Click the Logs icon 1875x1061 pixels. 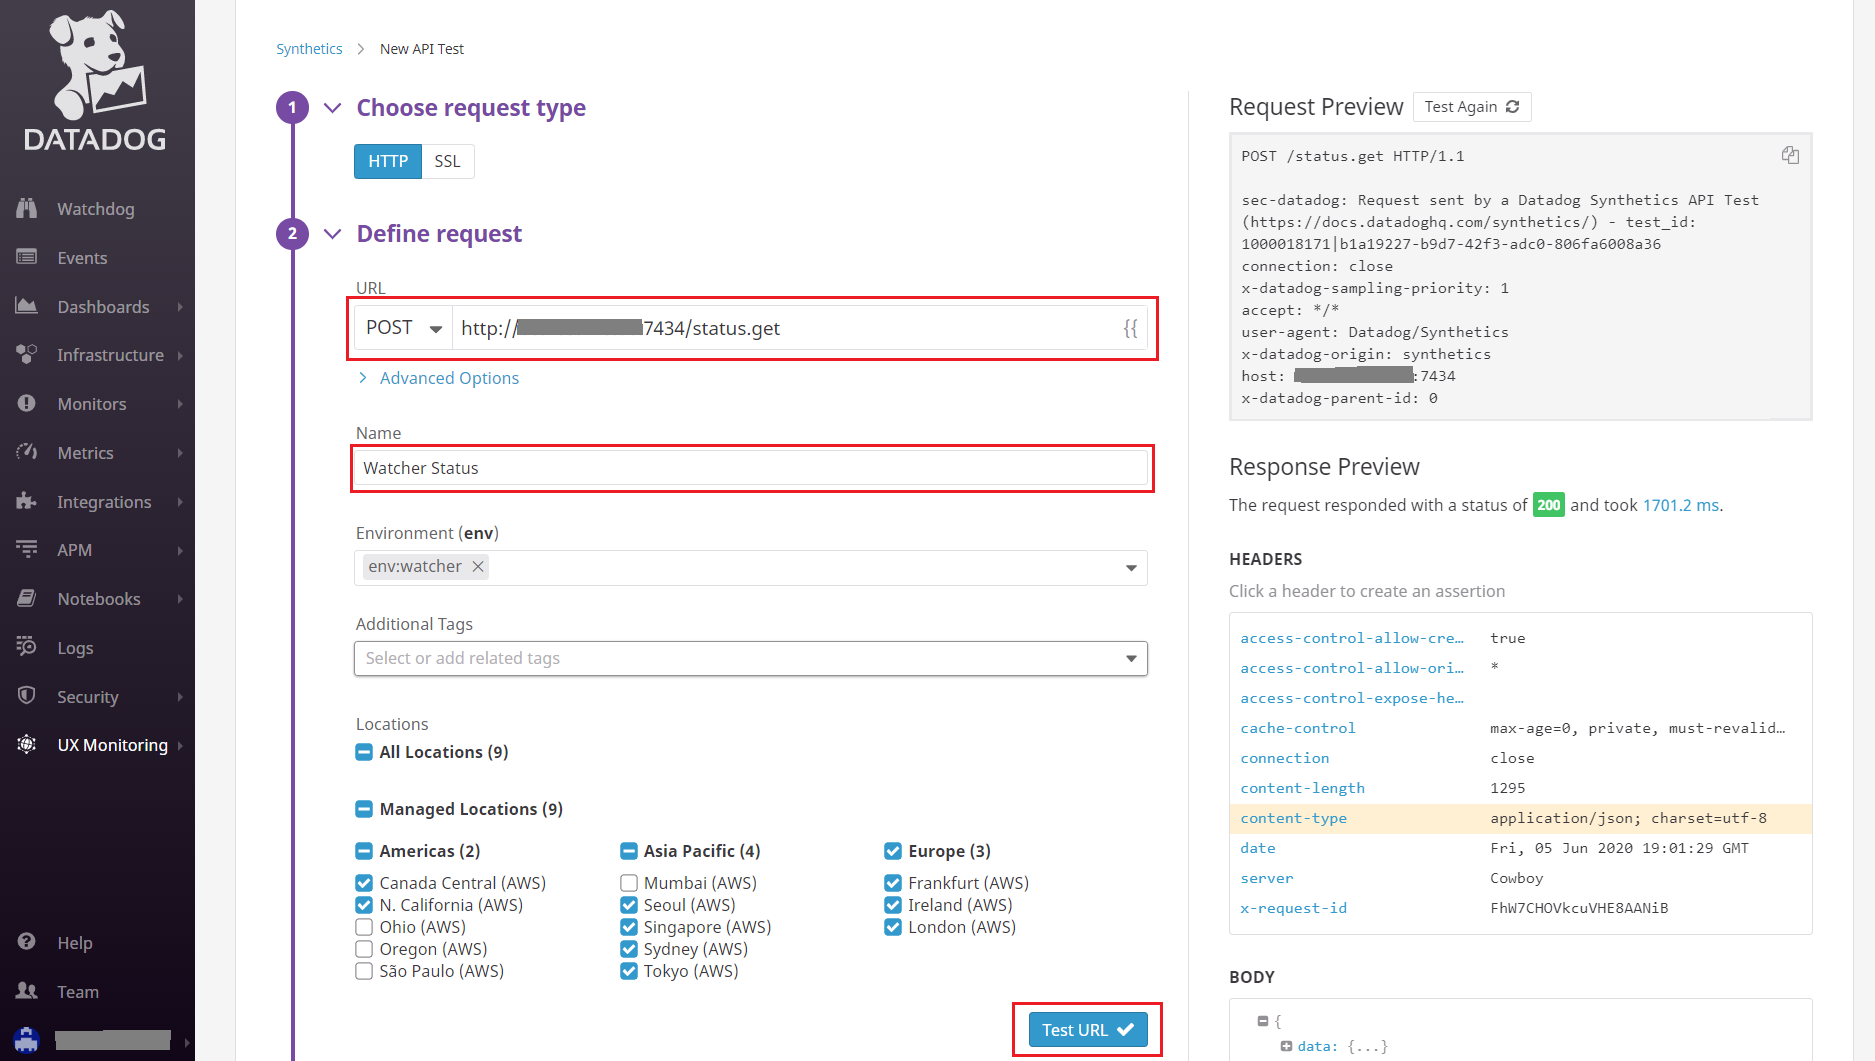coord(27,647)
